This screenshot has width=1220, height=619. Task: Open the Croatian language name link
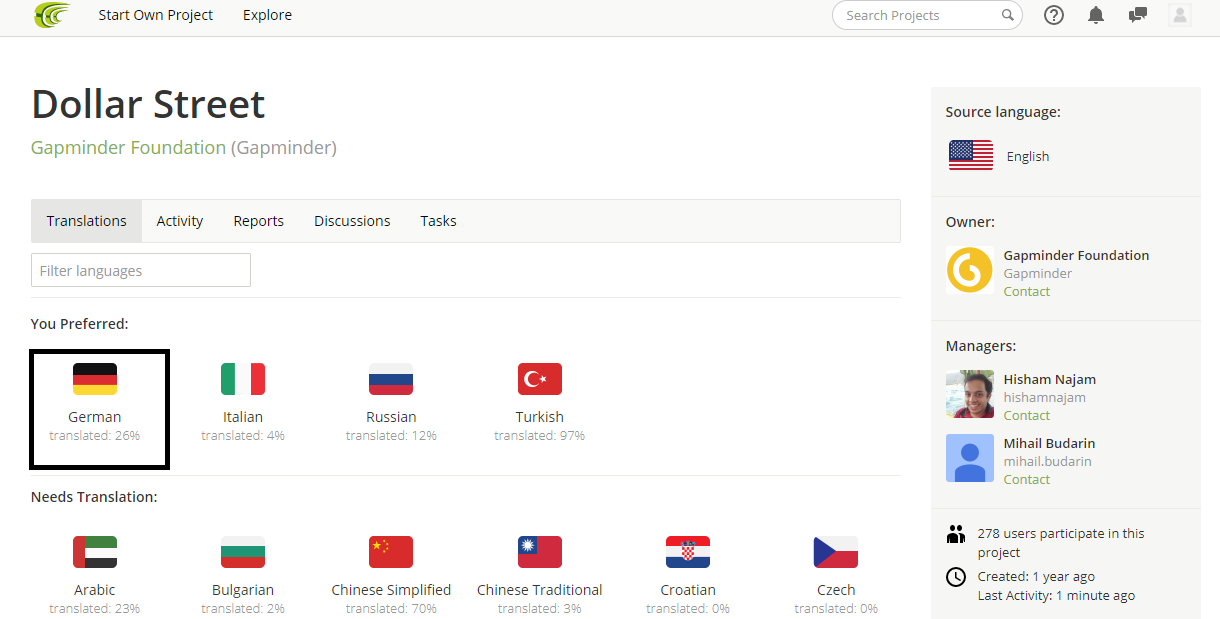688,590
